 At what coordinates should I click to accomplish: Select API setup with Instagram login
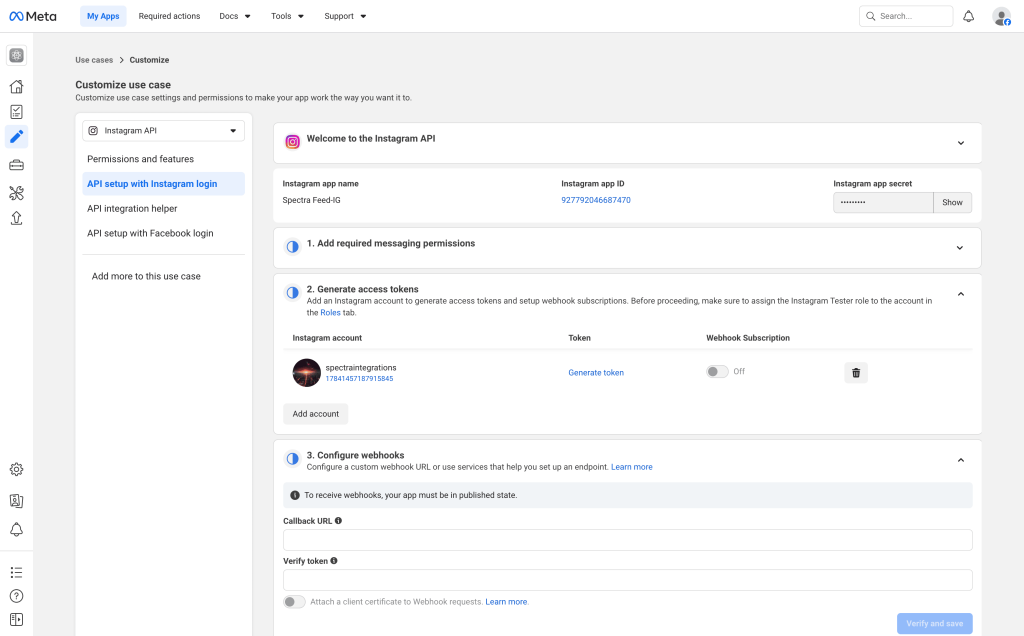tap(163, 183)
